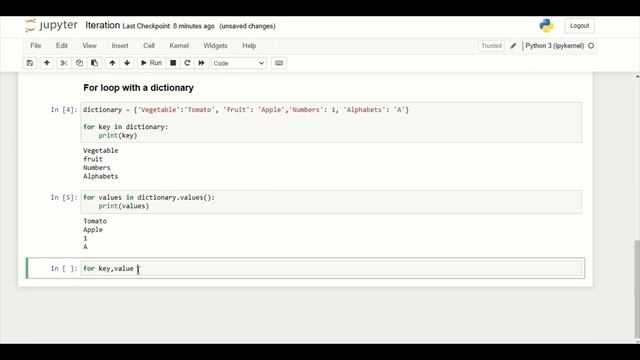Rename the notebook titled Iteration
Screen dimensions: 640x360
click(102, 25)
